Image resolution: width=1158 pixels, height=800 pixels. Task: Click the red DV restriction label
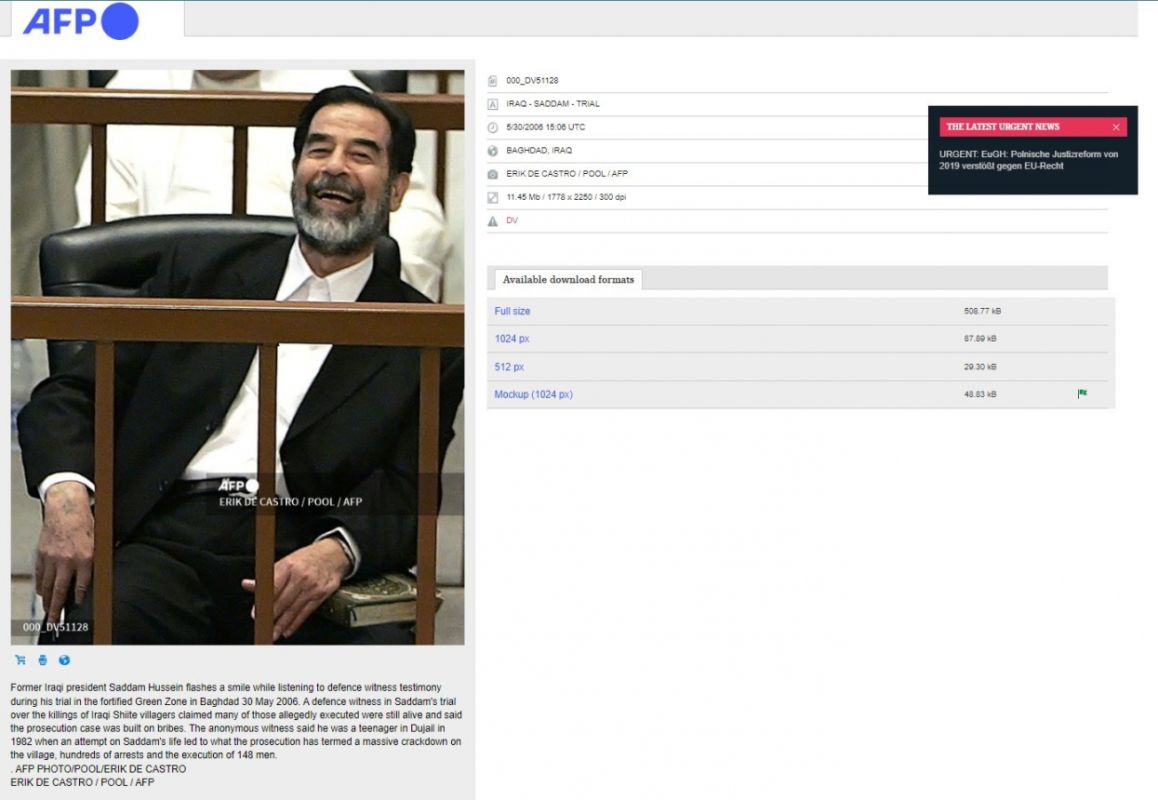(x=512, y=221)
